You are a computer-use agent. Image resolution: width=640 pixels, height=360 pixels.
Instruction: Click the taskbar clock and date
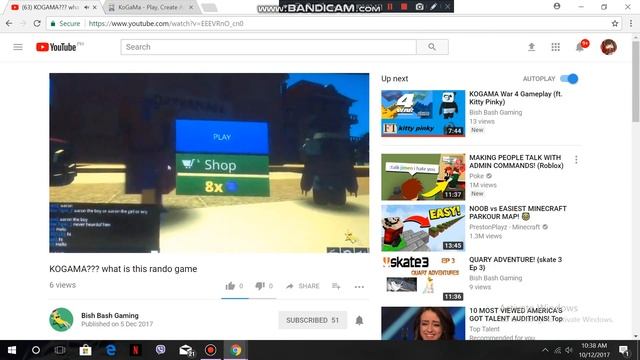click(x=594, y=350)
